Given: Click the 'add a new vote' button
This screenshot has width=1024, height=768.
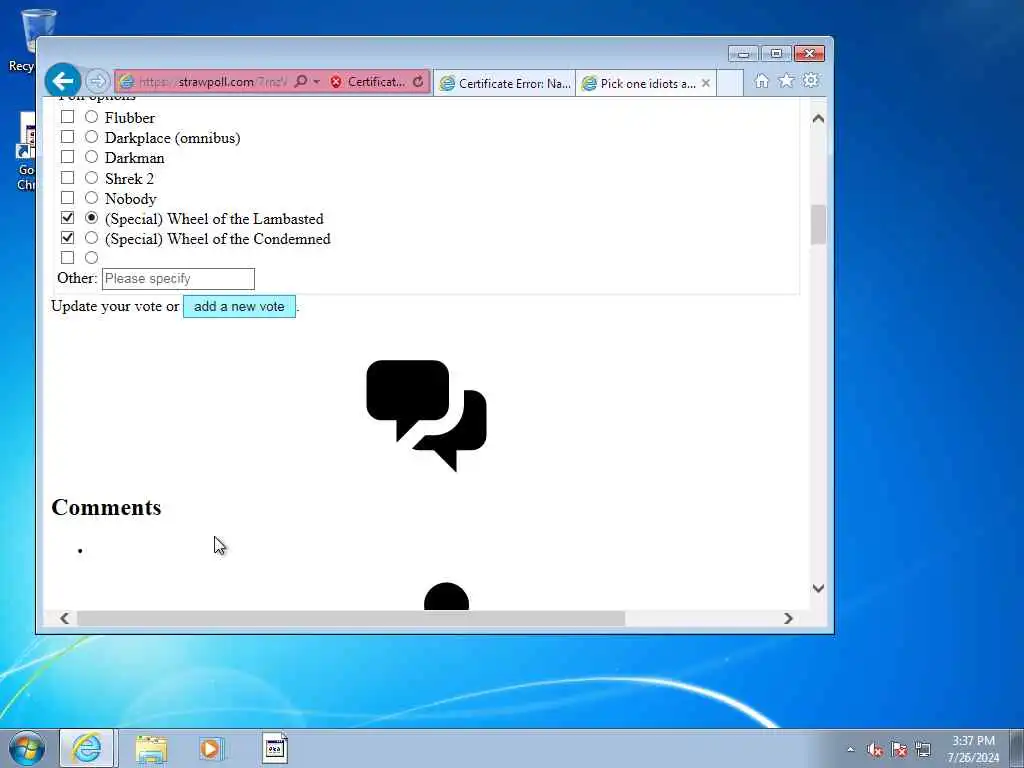Looking at the screenshot, I should [239, 306].
